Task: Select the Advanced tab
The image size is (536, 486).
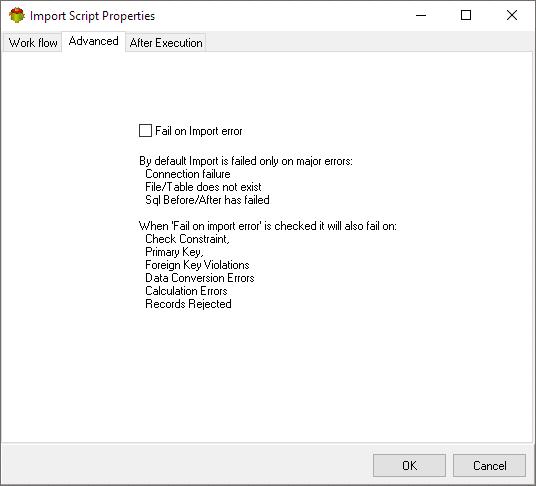Action: click(x=93, y=41)
